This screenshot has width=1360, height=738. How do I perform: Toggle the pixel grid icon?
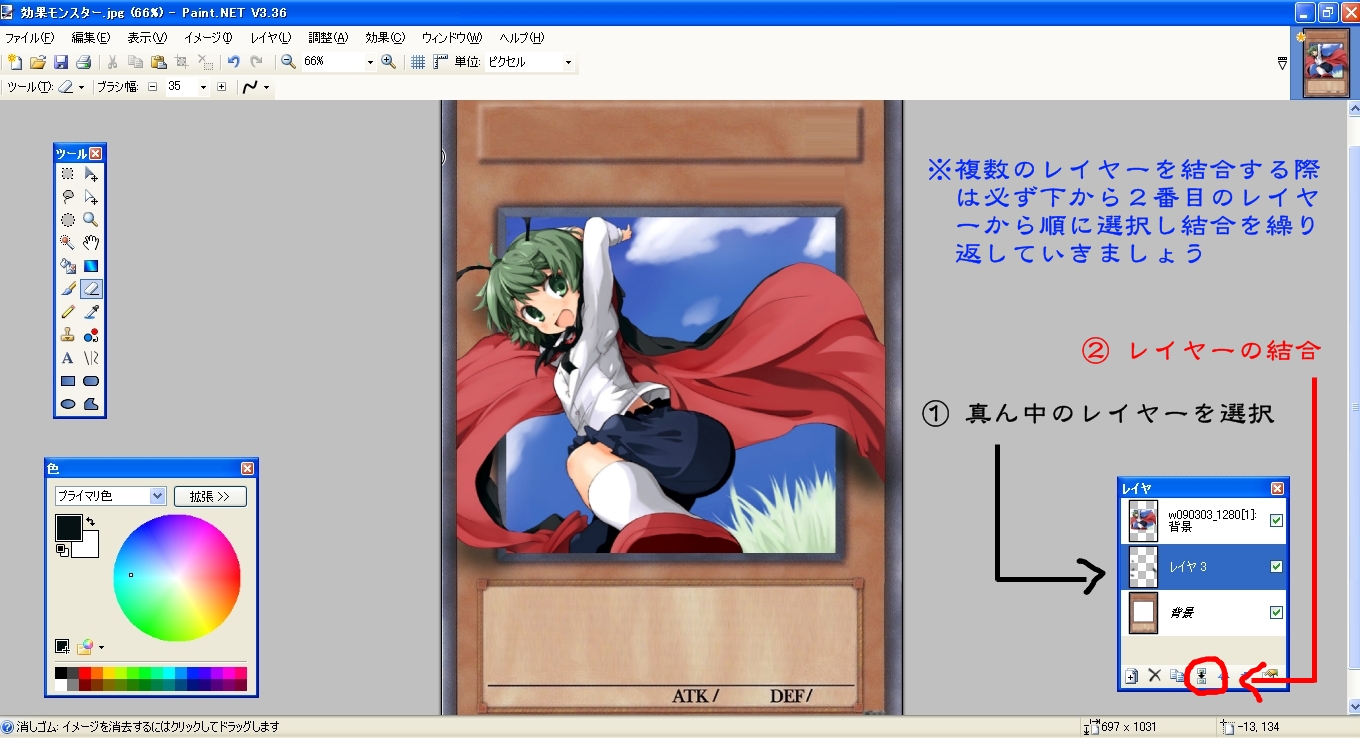tap(418, 62)
